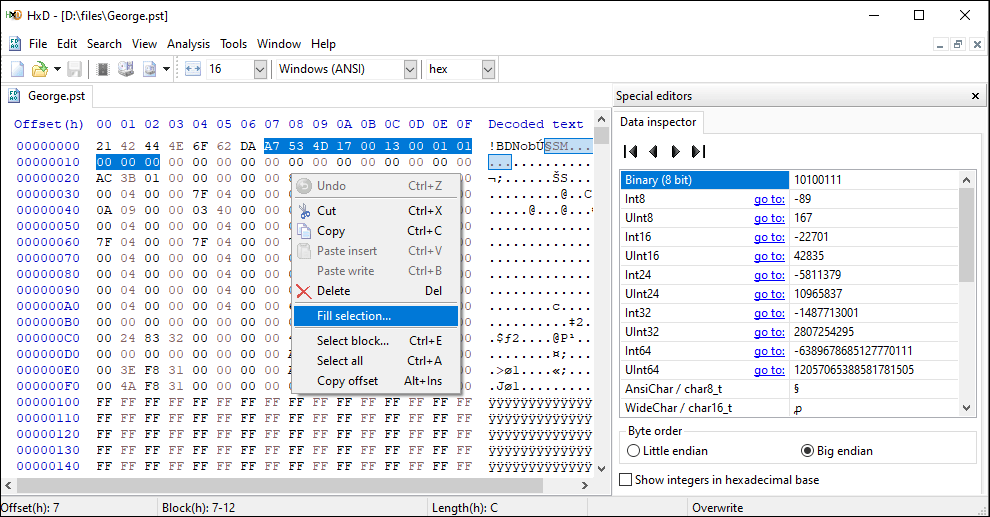The width and height of the screenshot is (990, 517).
Task: Click the WideChar / char16_t row
Action: pyautogui.click(x=790, y=408)
